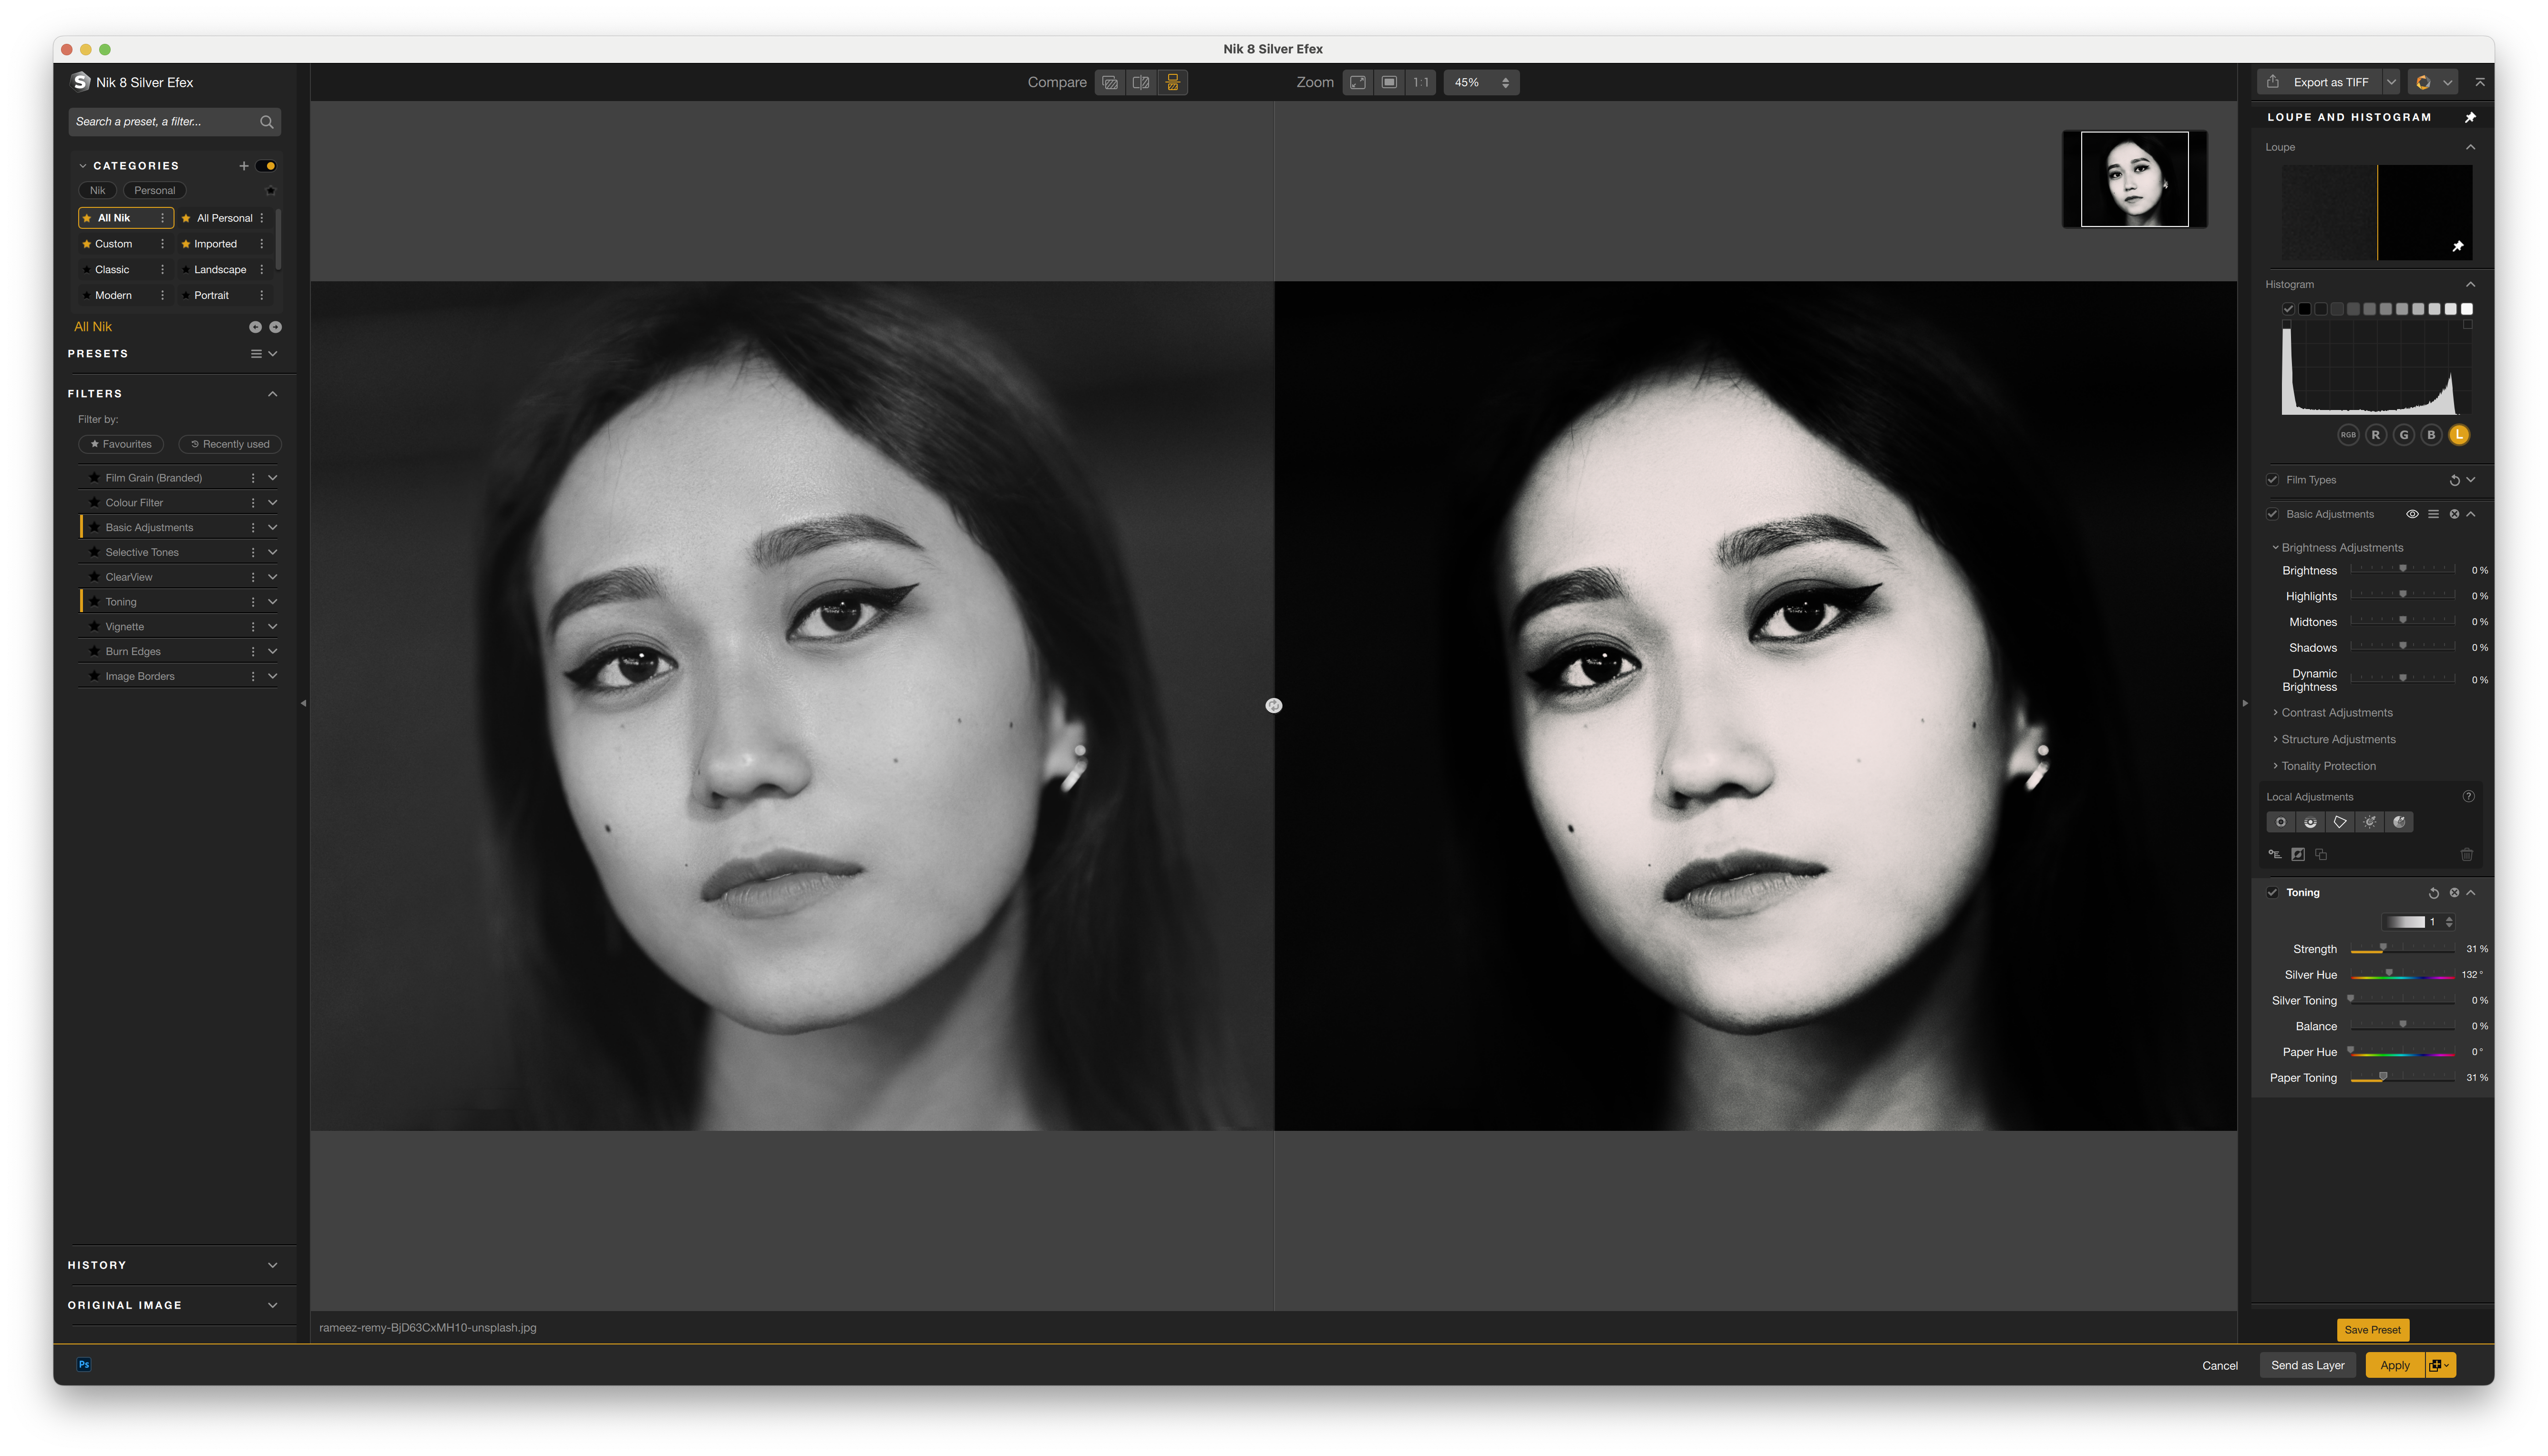This screenshot has width=2548, height=1456.
Task: Add a Control Point local adjustment
Action: 2281,822
